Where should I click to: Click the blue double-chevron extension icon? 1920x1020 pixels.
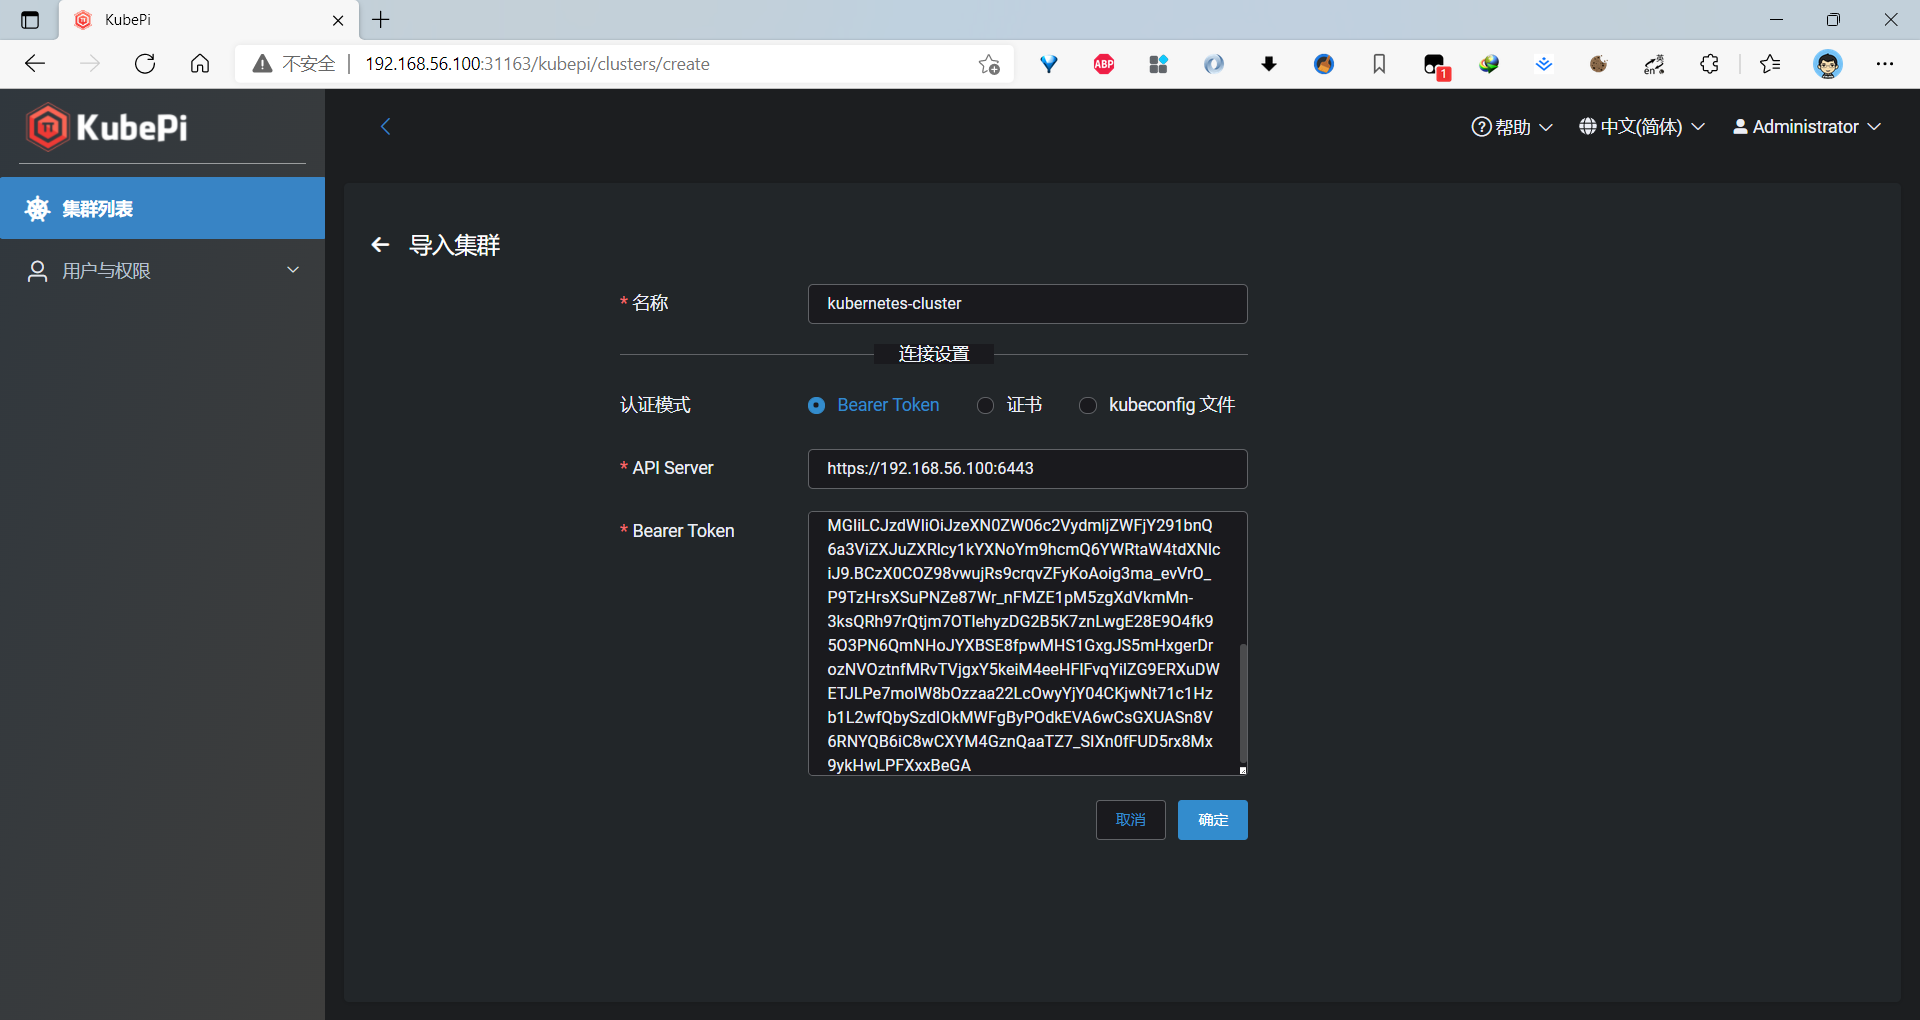pos(1544,64)
